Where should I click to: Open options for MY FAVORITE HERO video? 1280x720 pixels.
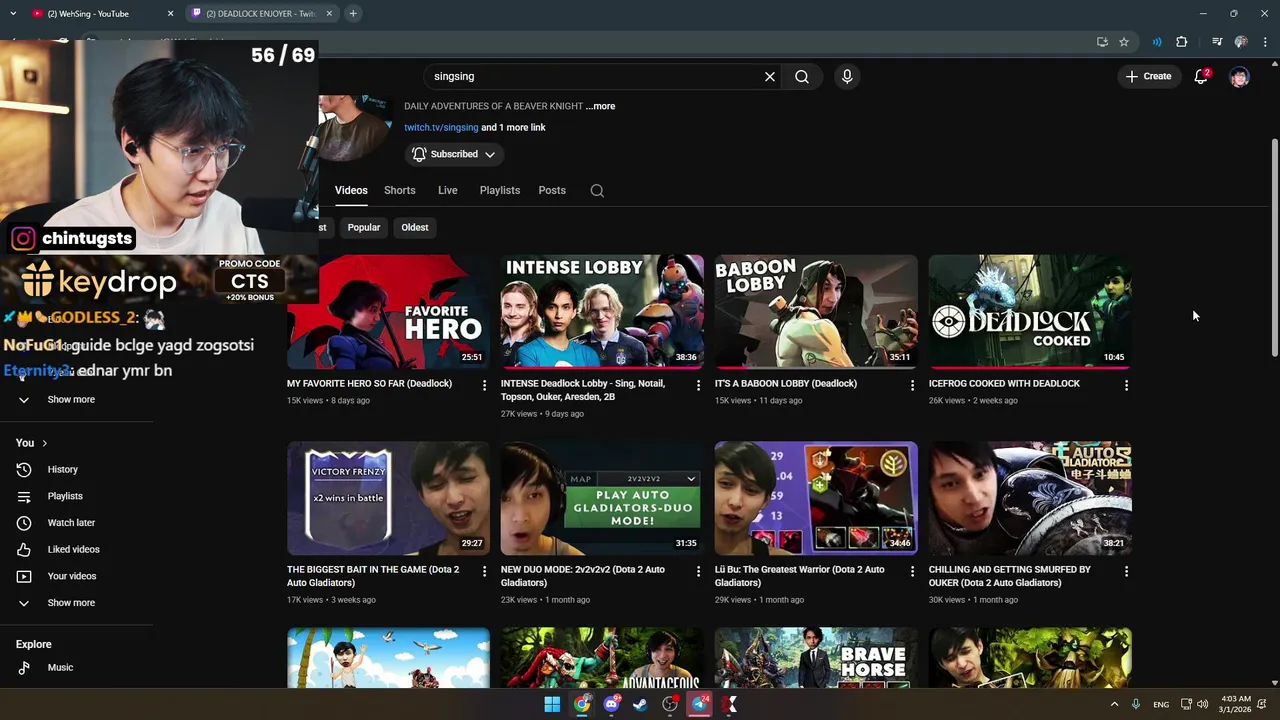(485, 385)
